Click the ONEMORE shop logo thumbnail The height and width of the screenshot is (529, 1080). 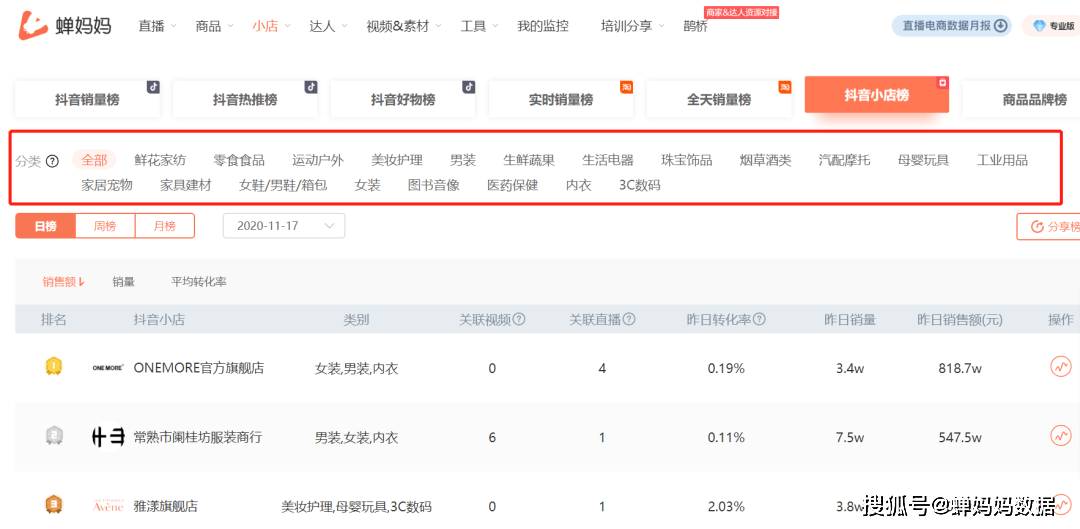[x=108, y=369]
